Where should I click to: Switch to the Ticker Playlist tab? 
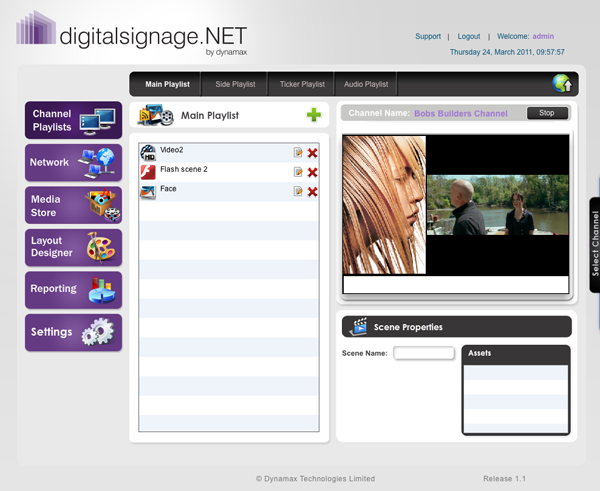click(x=302, y=84)
